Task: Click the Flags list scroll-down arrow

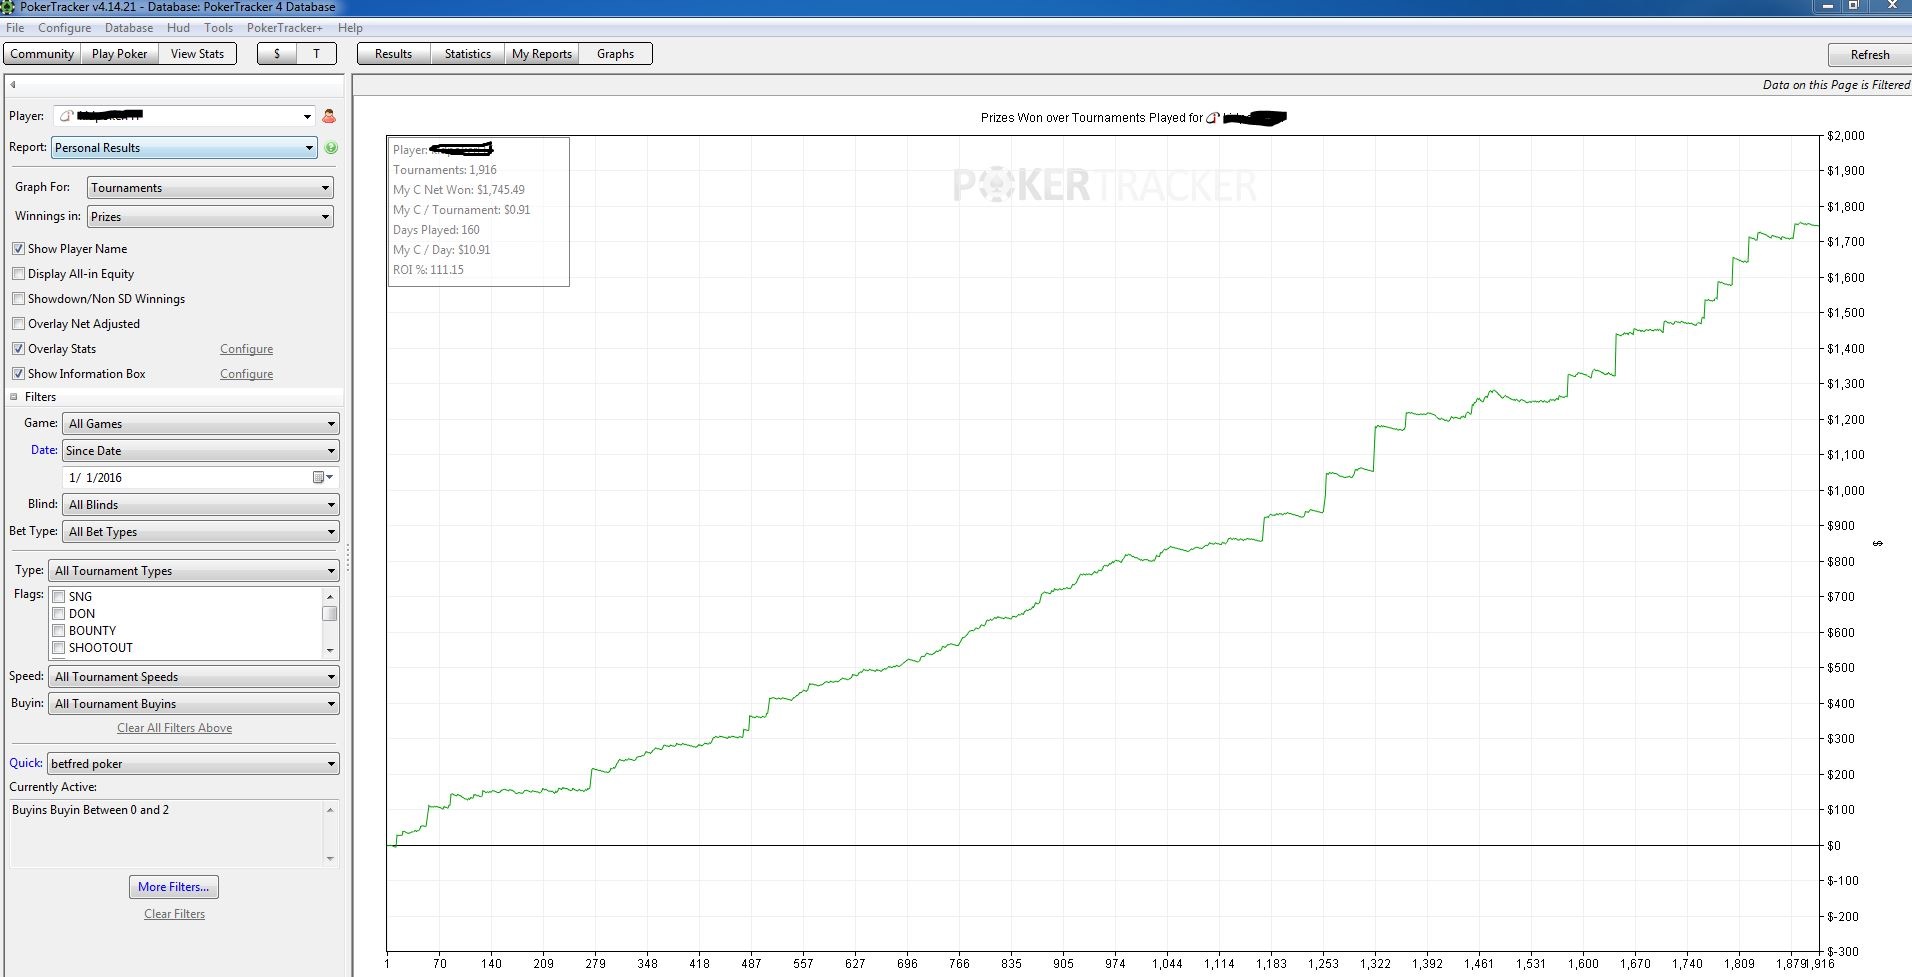Action: tap(330, 651)
